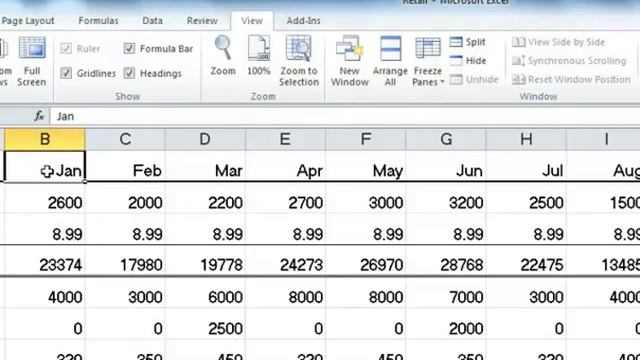Viewport: 640px width, 360px height.
Task: Open the Review tab
Action: pyautogui.click(x=202, y=21)
